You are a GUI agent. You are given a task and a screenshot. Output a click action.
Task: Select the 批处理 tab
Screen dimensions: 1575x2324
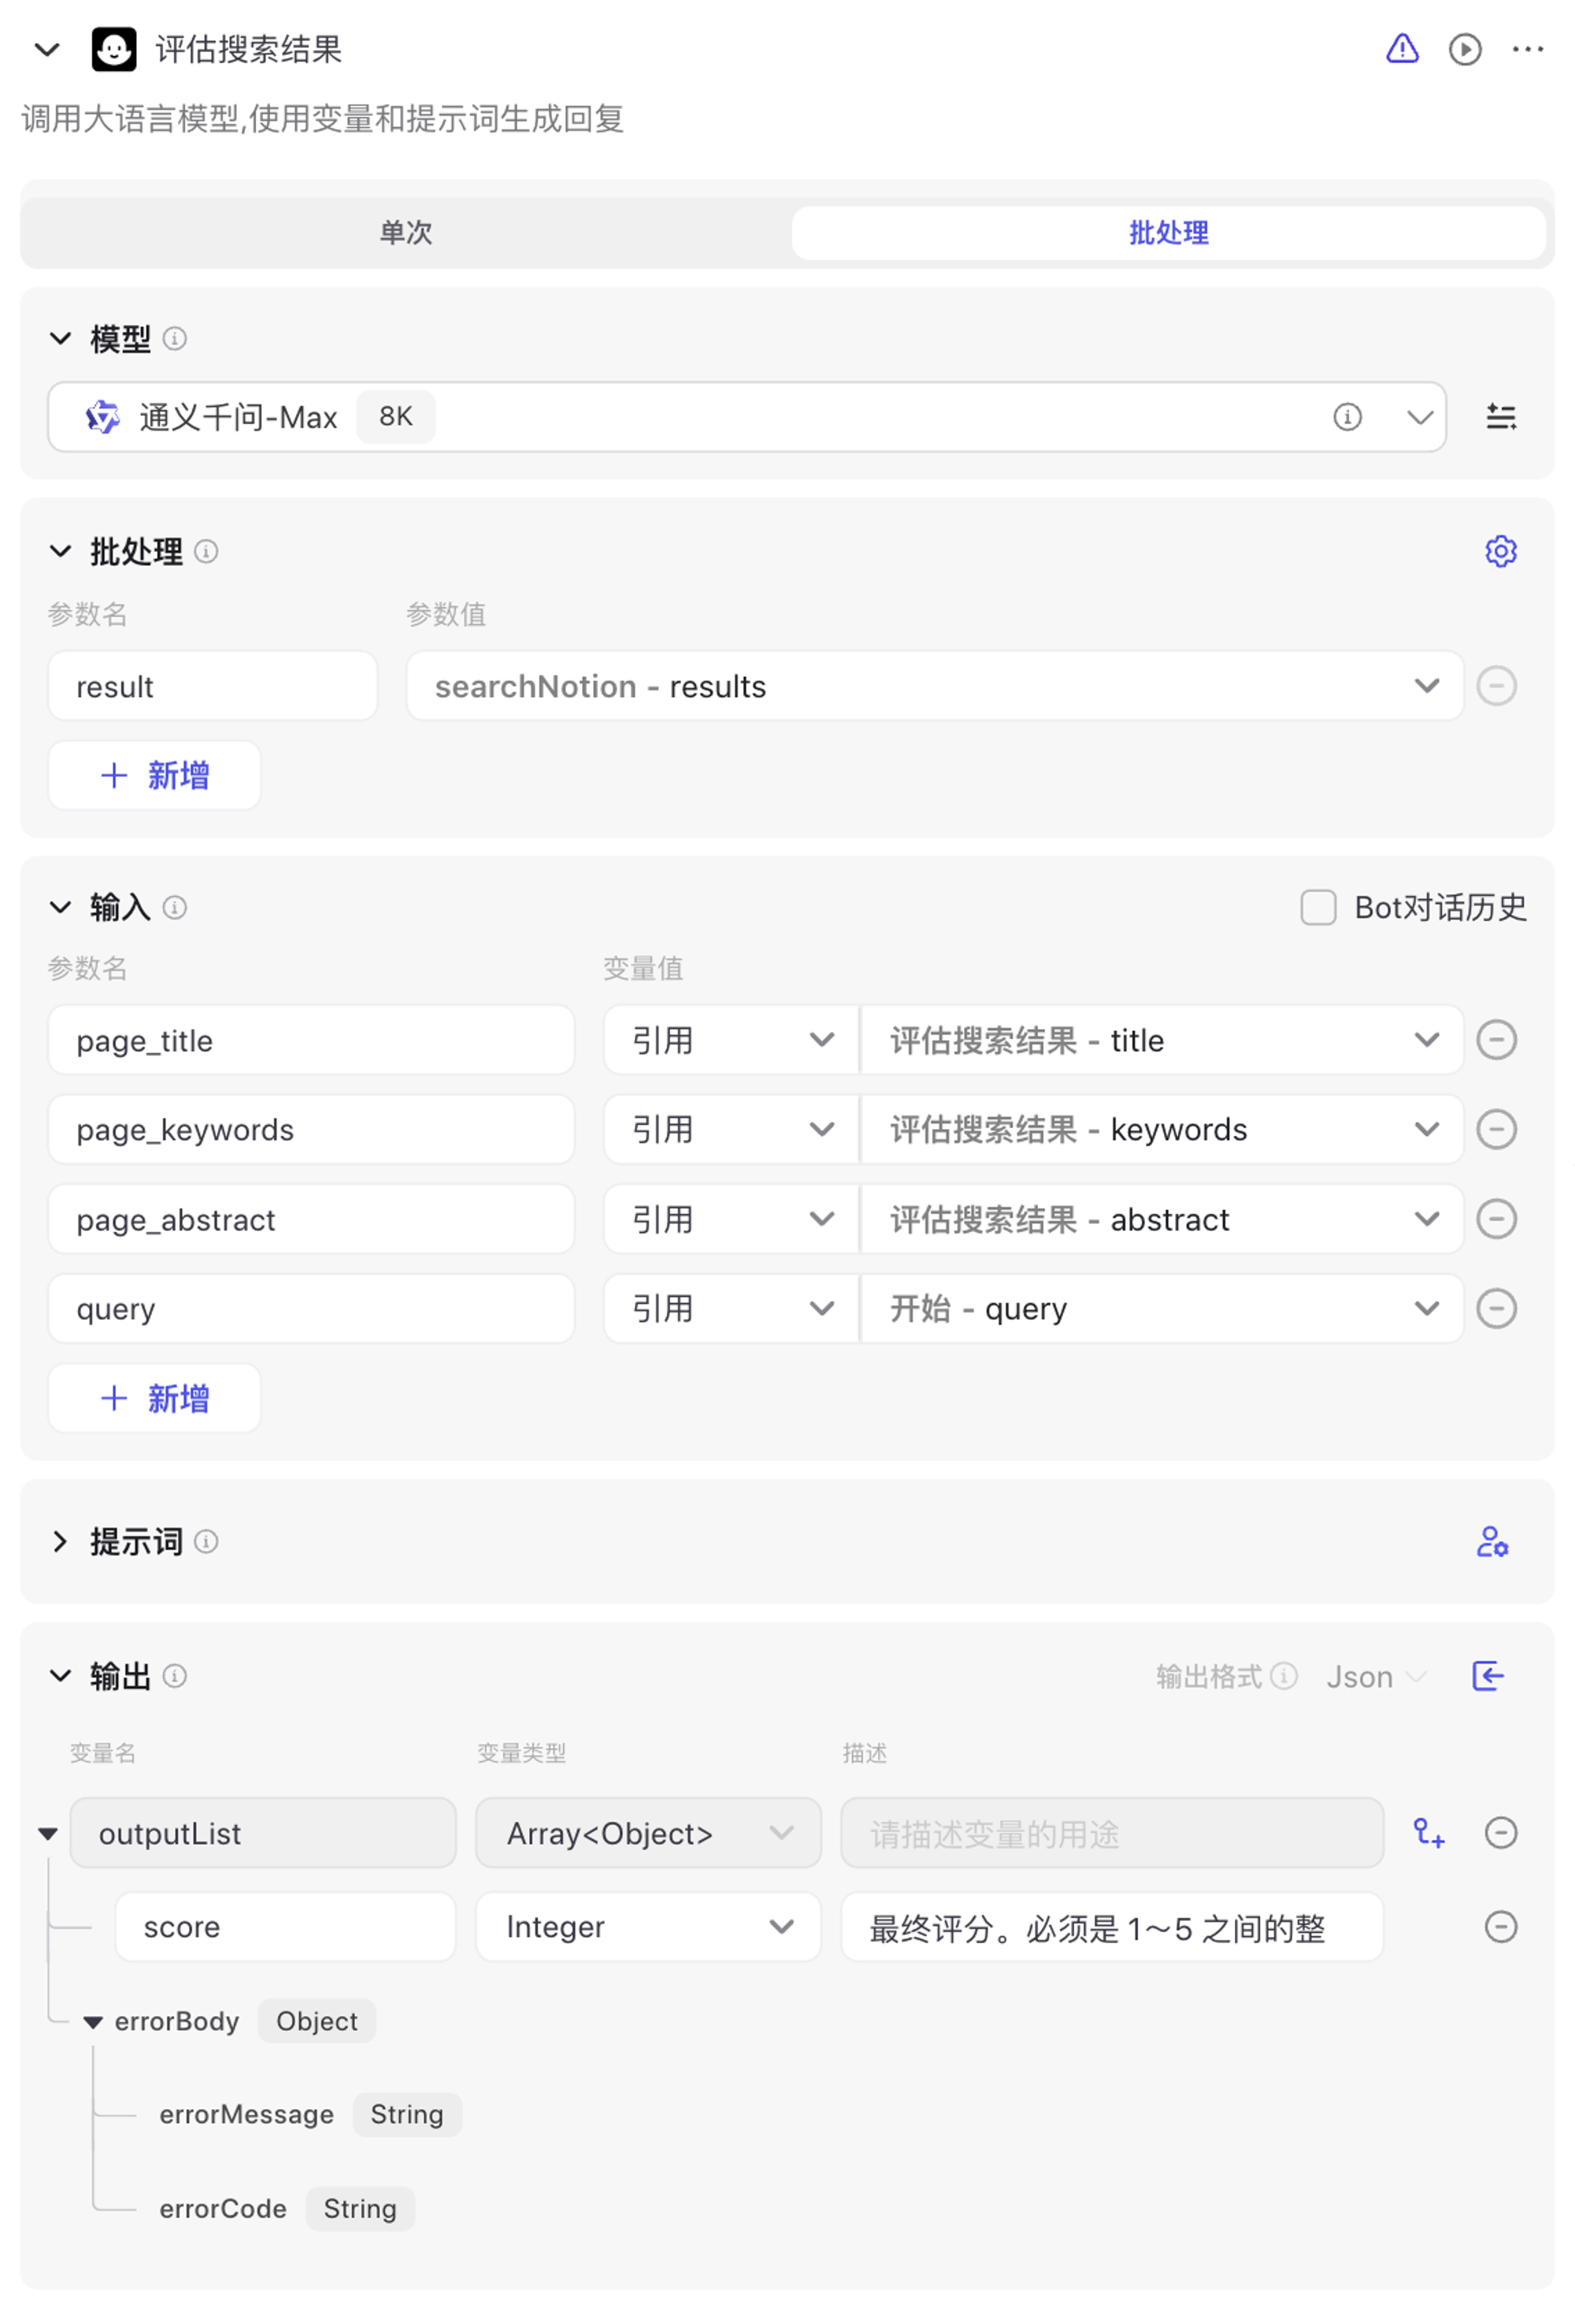click(x=1168, y=233)
